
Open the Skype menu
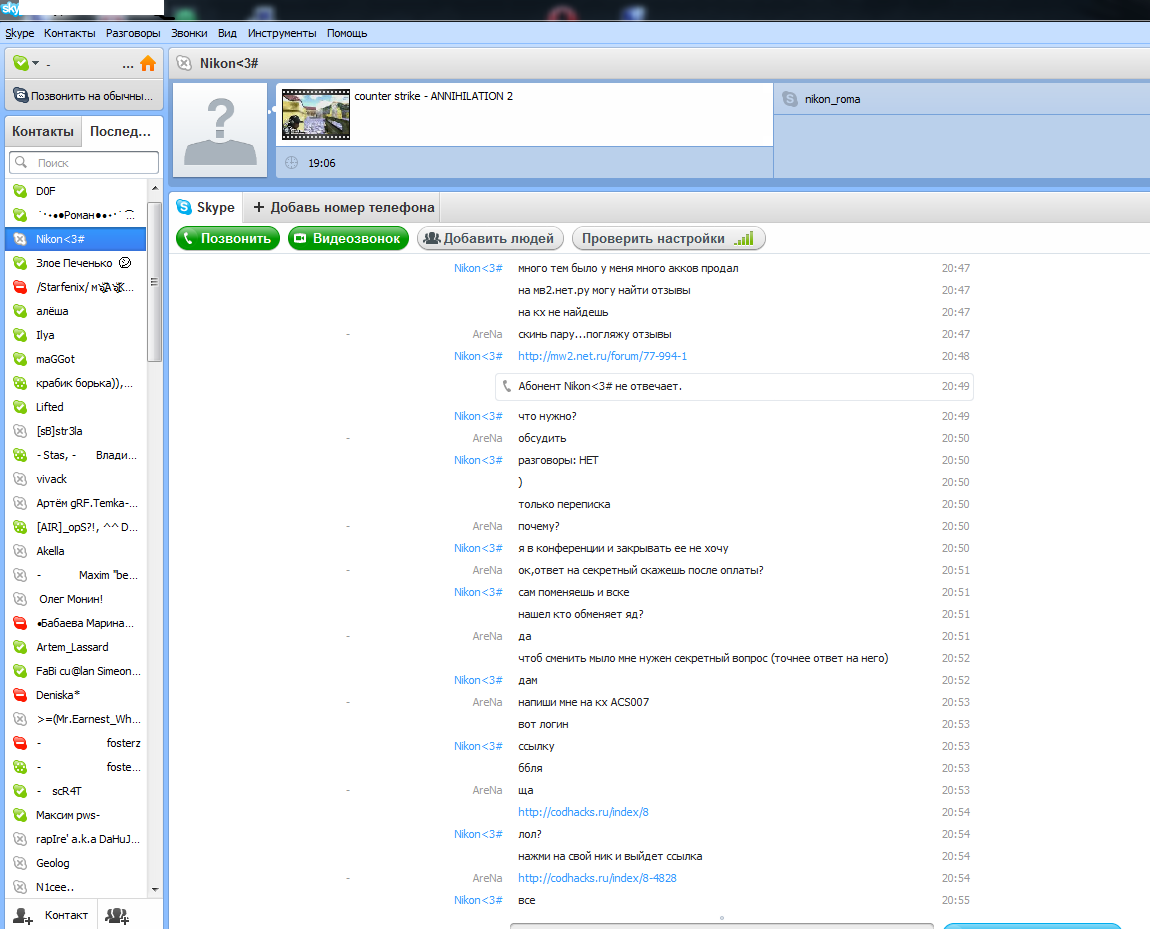click(x=20, y=33)
